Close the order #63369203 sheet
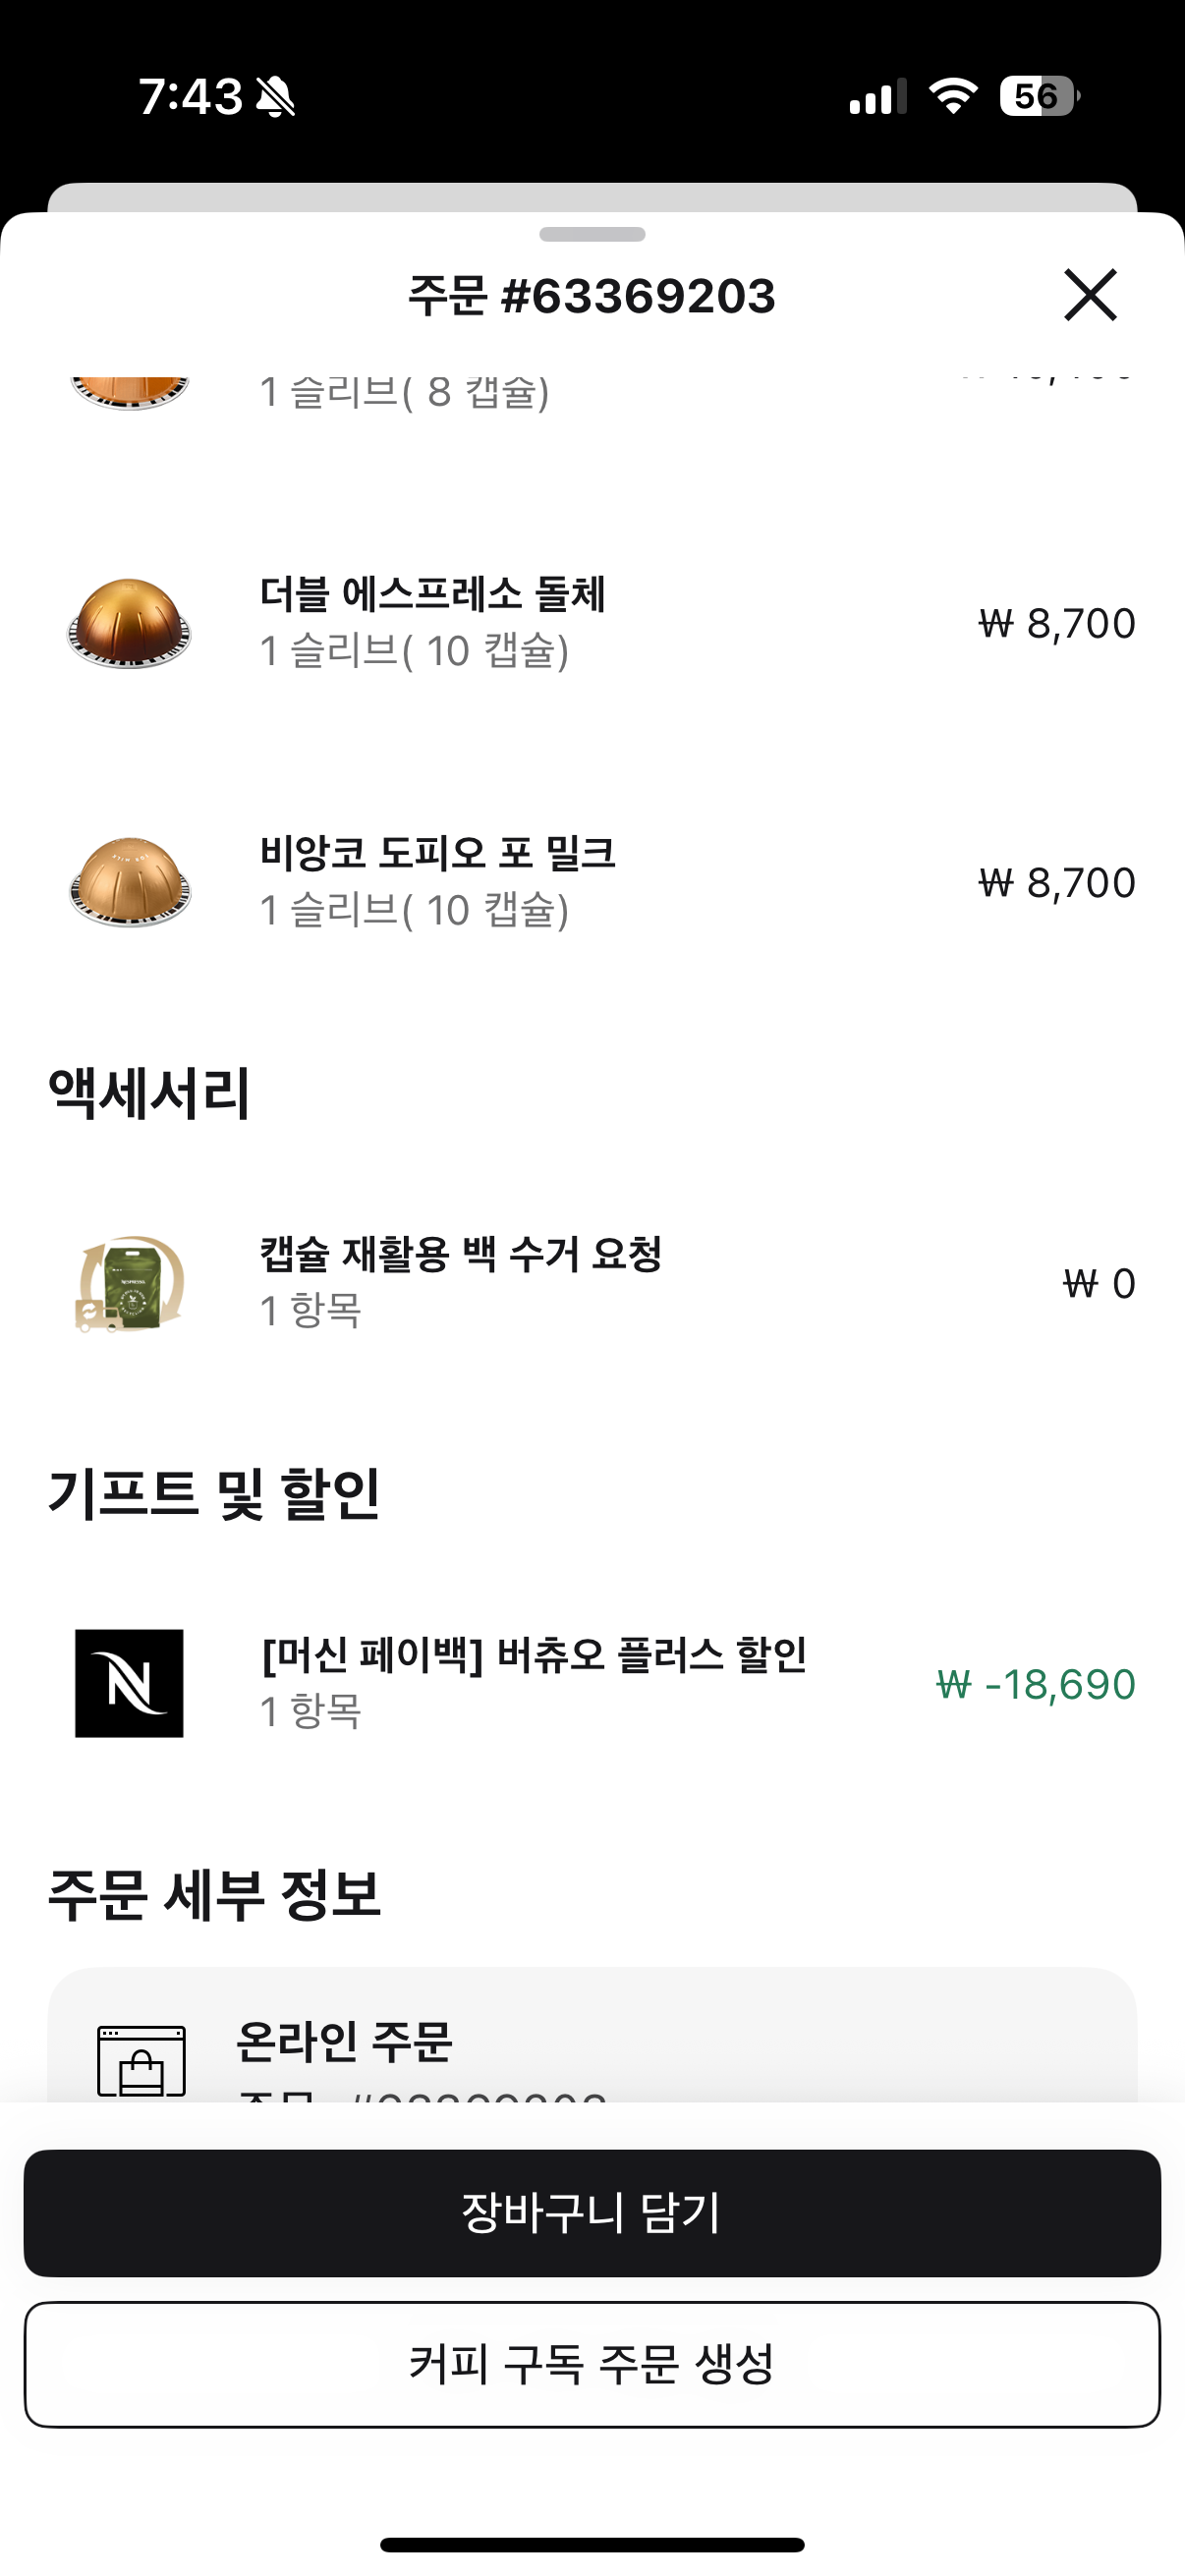Screen dimensions: 1185x2576 [1089, 295]
